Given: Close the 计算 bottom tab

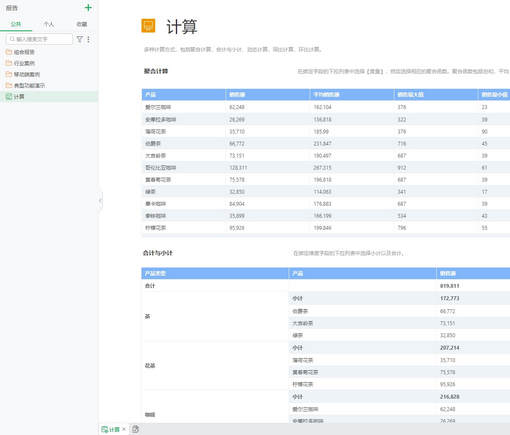Looking at the screenshot, I should 124,429.
